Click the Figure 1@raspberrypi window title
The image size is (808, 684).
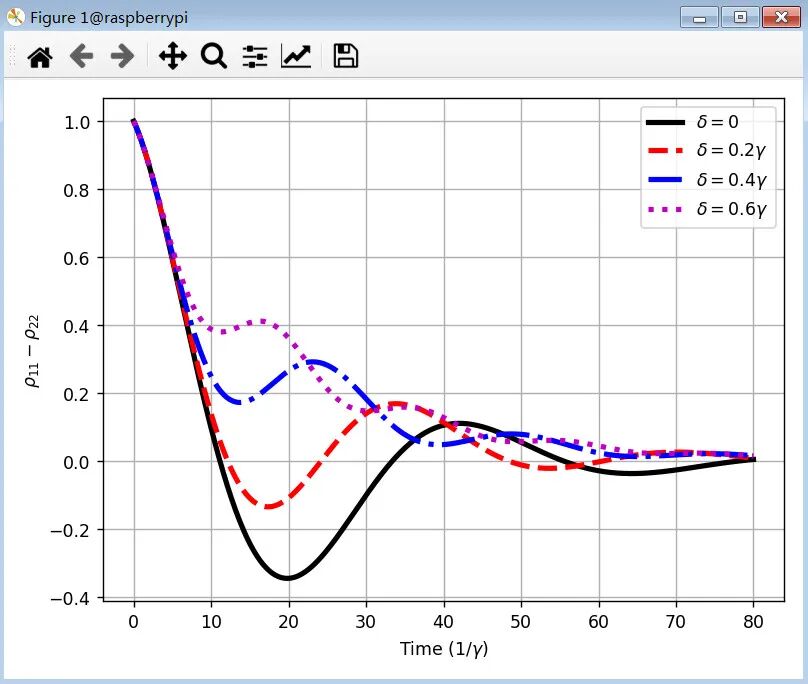(x=108, y=18)
